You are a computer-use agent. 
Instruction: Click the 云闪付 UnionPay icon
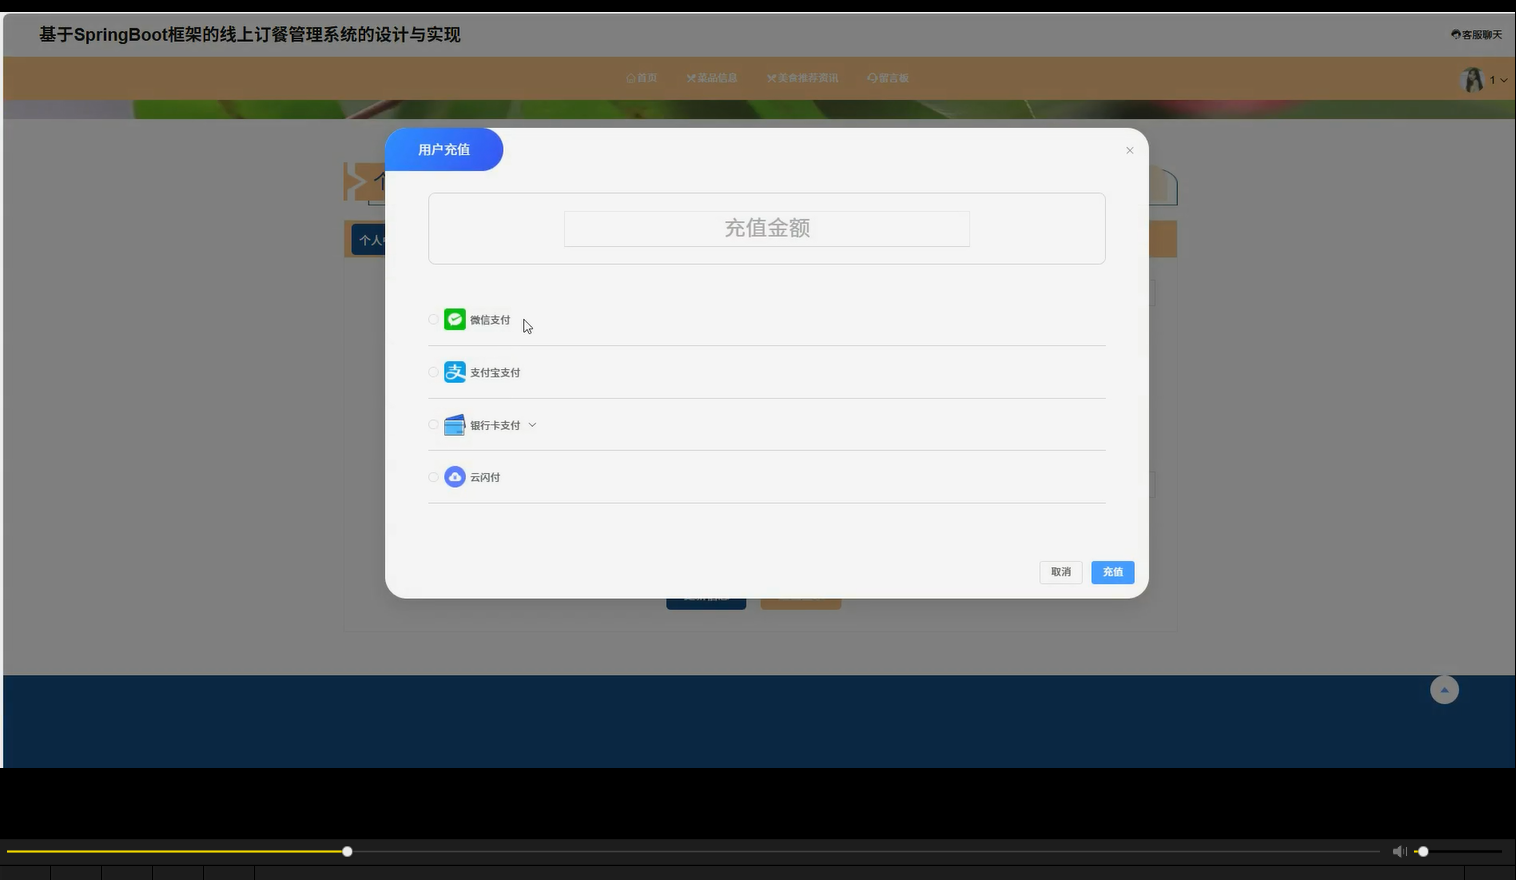pos(454,477)
